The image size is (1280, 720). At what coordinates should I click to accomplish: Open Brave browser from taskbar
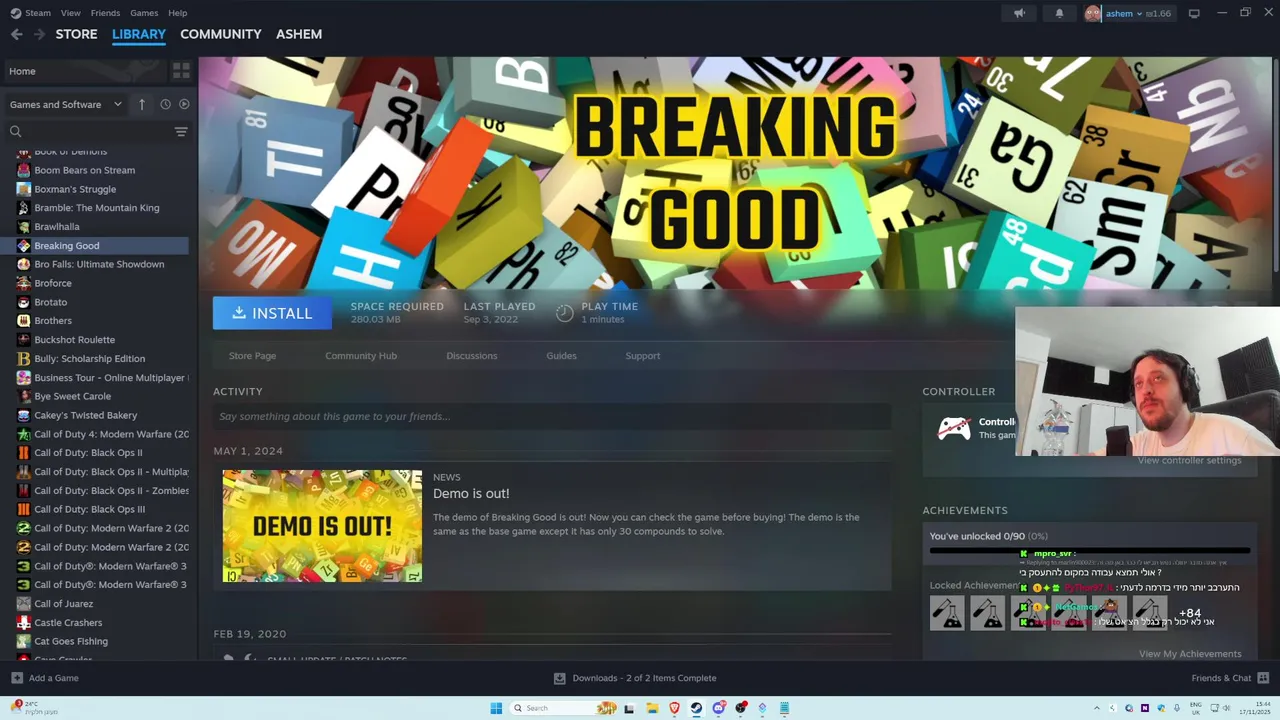click(674, 708)
